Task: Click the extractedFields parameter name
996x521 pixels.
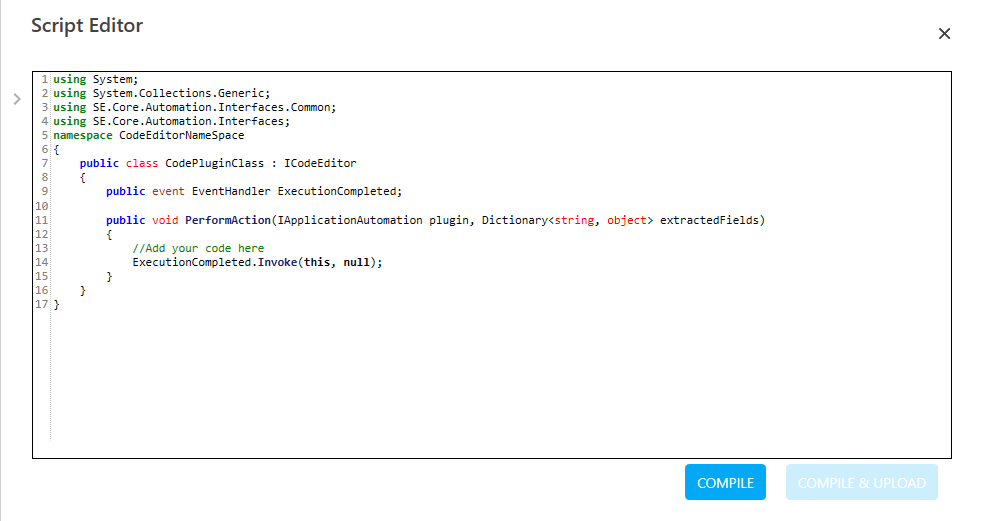Action: (x=709, y=220)
